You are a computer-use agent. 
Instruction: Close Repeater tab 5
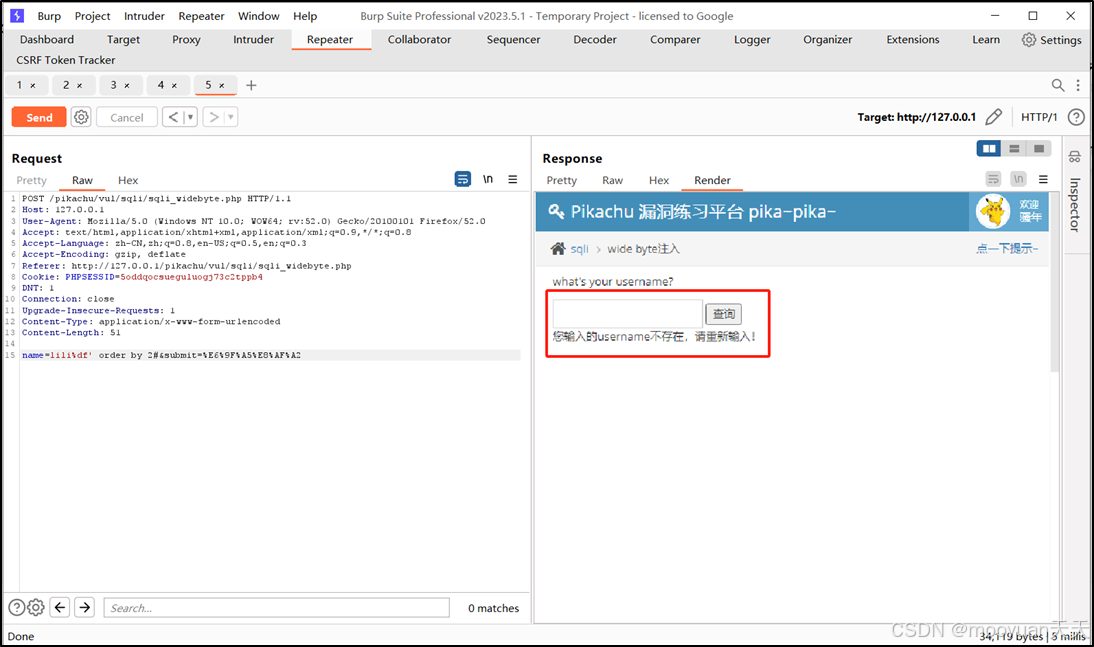click(222, 86)
